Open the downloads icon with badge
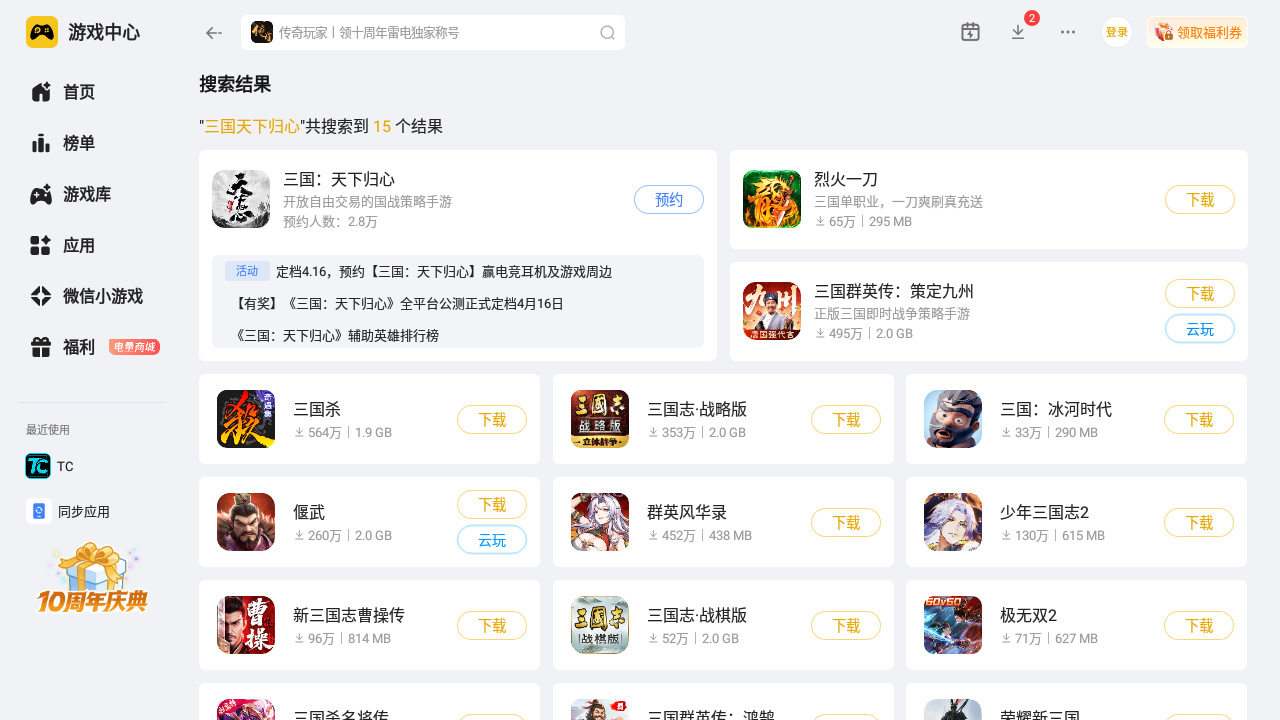The image size is (1280, 720). pyautogui.click(x=1018, y=32)
